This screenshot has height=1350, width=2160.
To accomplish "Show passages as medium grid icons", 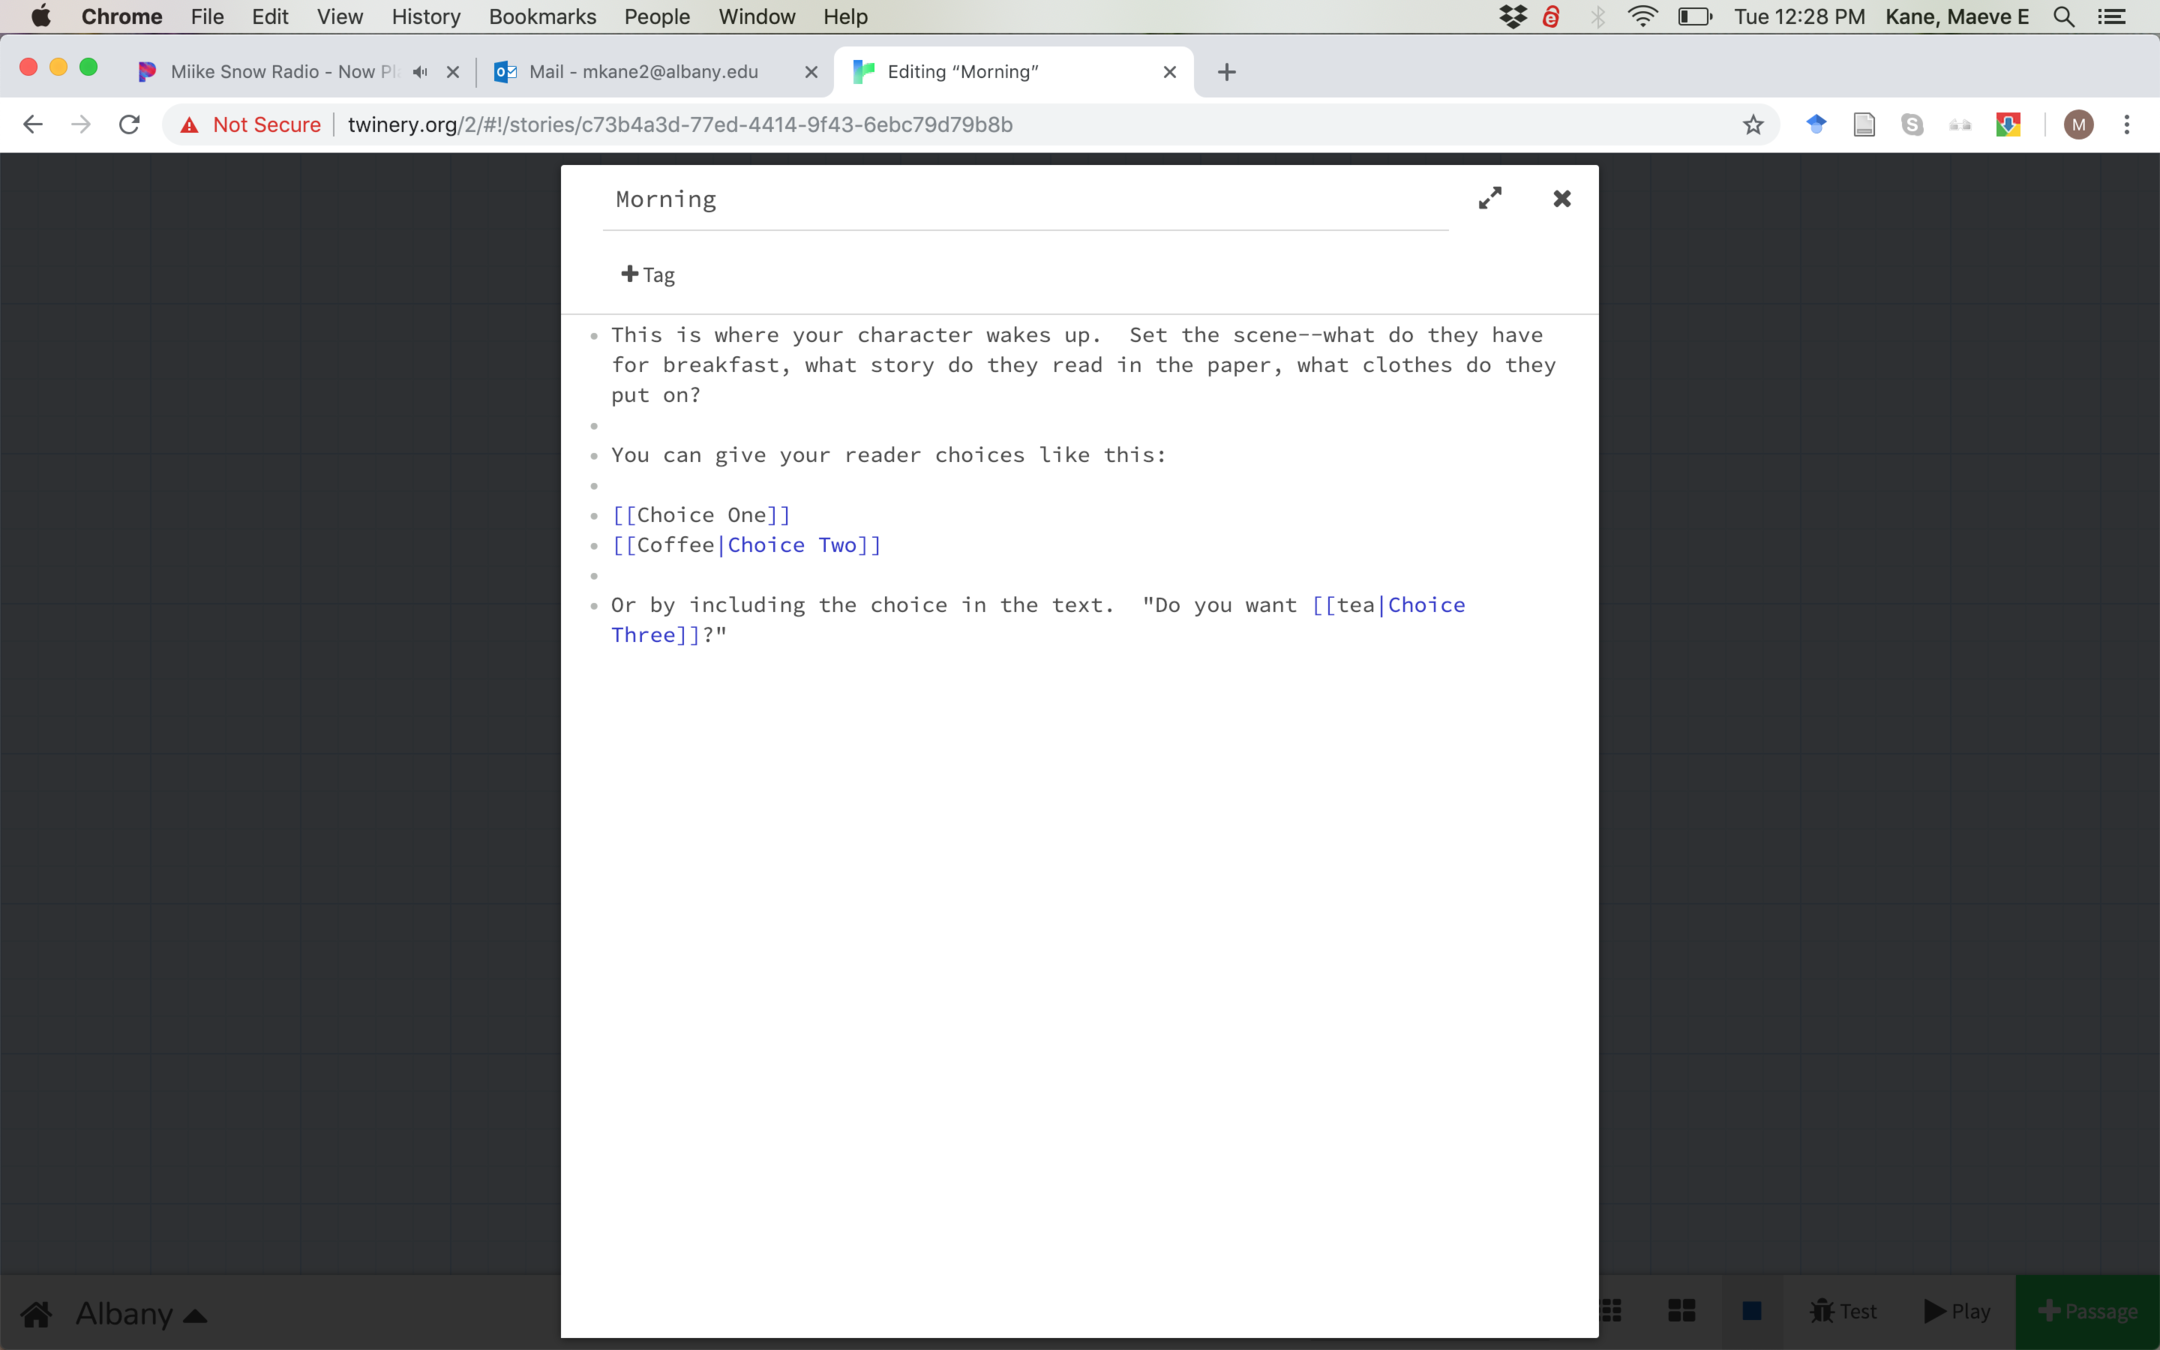I will (x=1681, y=1311).
